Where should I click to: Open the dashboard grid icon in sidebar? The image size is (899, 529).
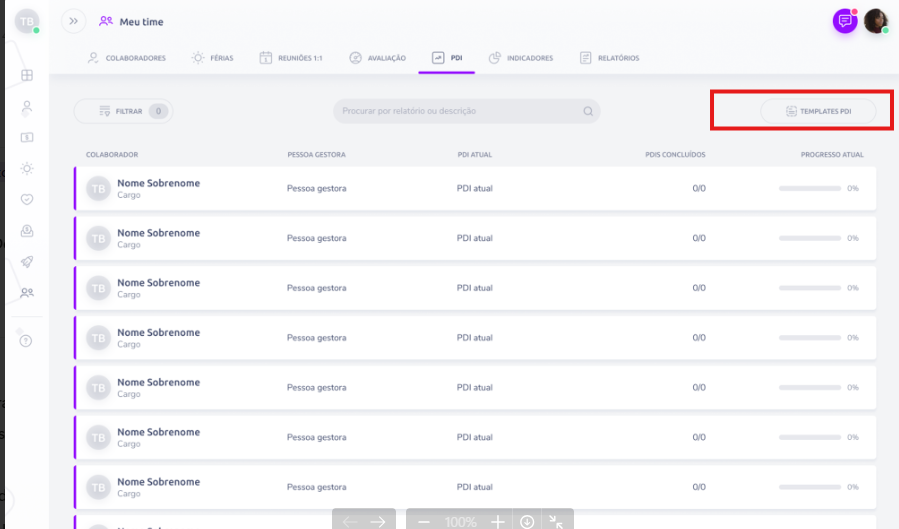[27, 75]
